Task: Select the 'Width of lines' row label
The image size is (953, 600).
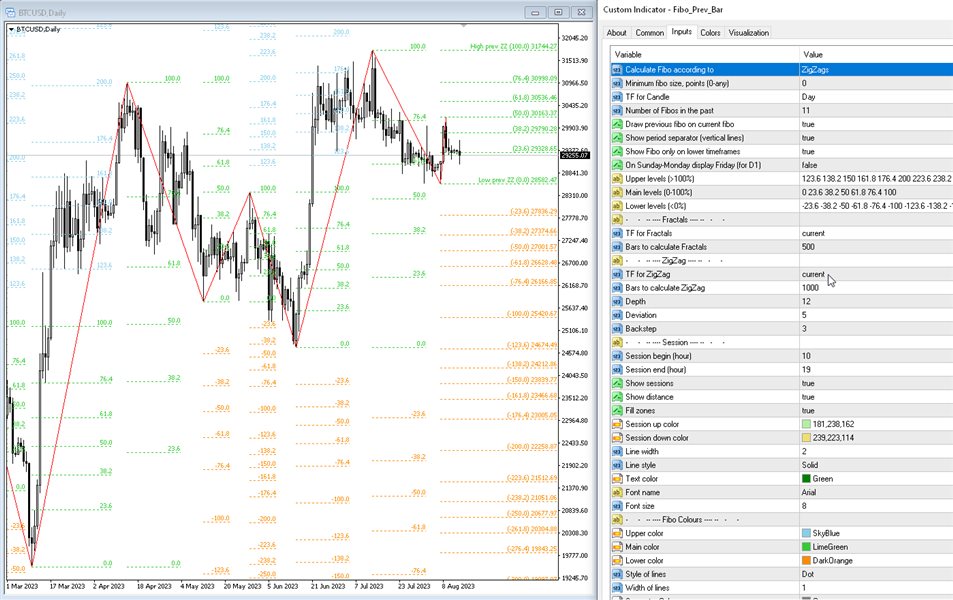Action: (647, 588)
